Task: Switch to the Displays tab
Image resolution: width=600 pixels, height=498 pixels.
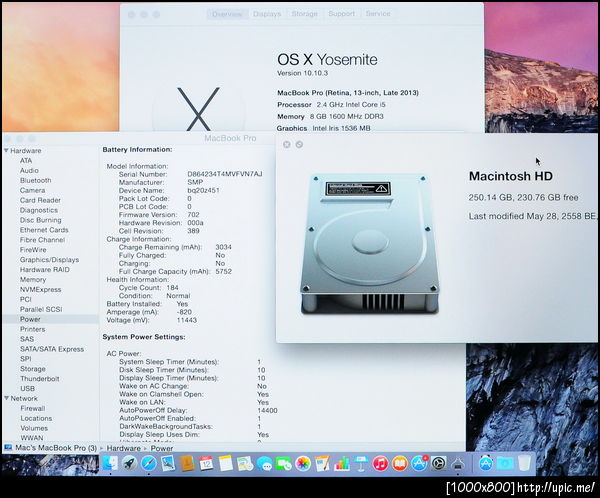Action: click(x=267, y=14)
